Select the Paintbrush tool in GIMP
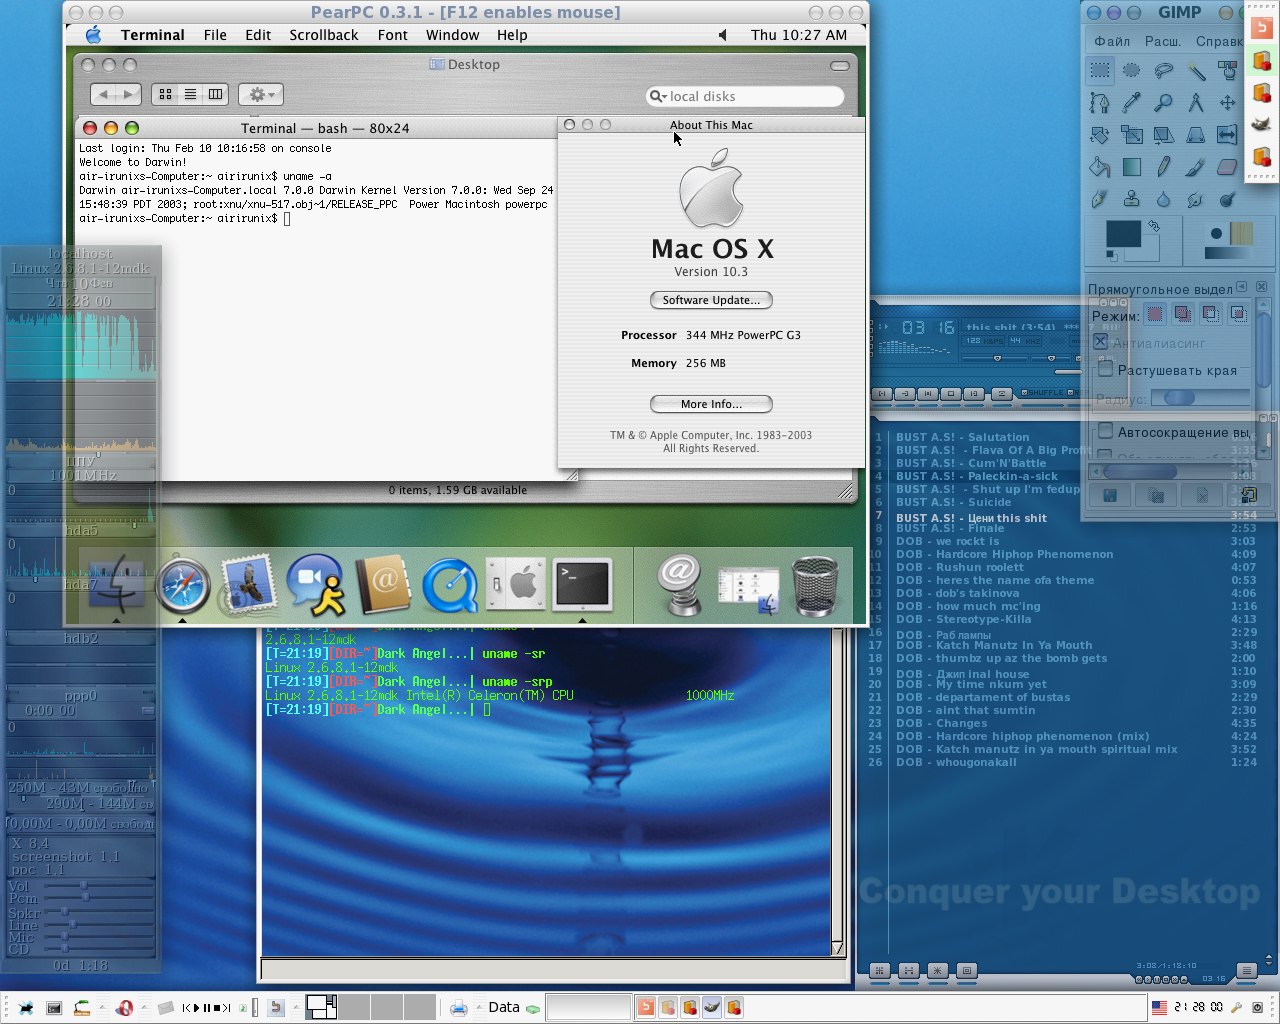The height and width of the screenshot is (1024, 1280). pos(1196,167)
